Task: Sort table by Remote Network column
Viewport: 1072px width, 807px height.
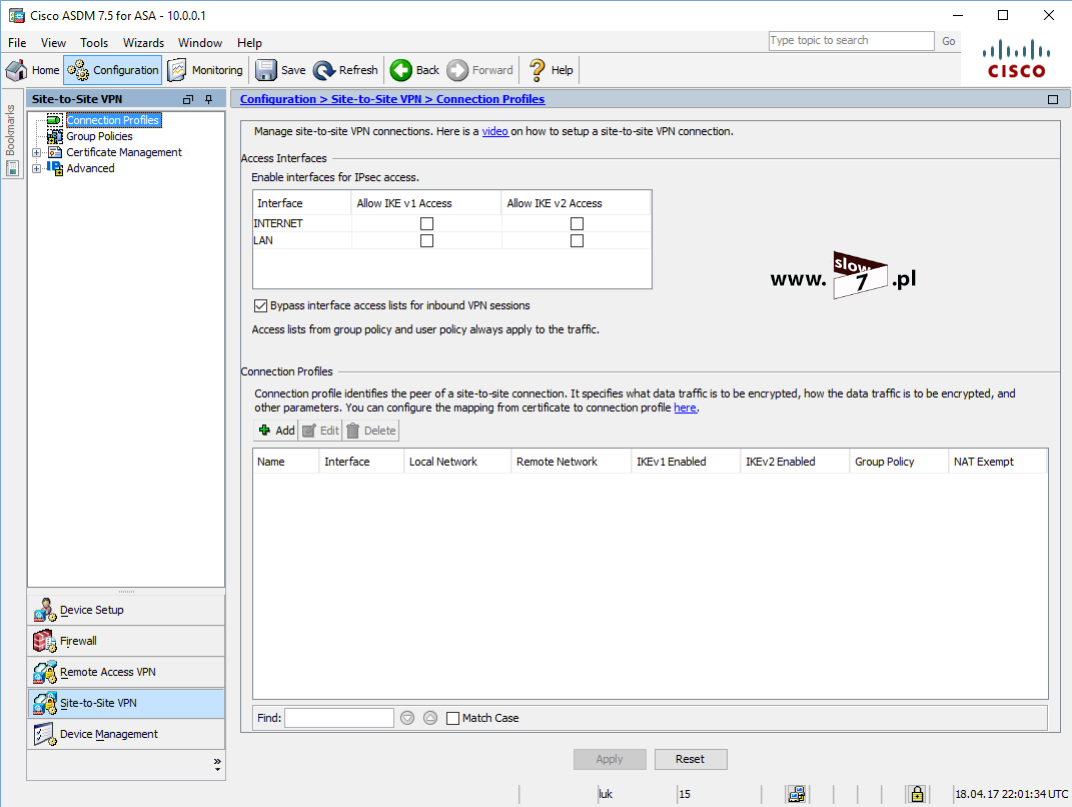Action: click(571, 462)
